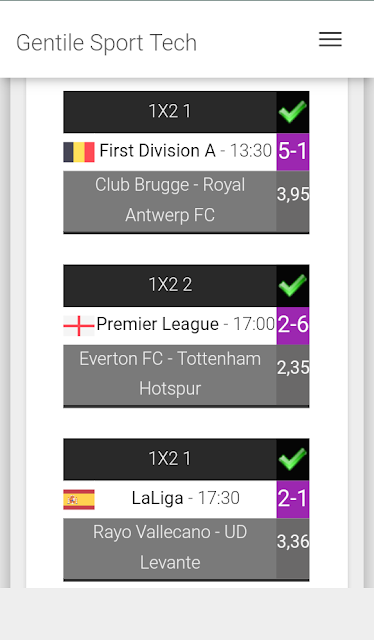Open Rayo Vallecano - UD Levante match
The height and width of the screenshot is (640, 374).
170,549
